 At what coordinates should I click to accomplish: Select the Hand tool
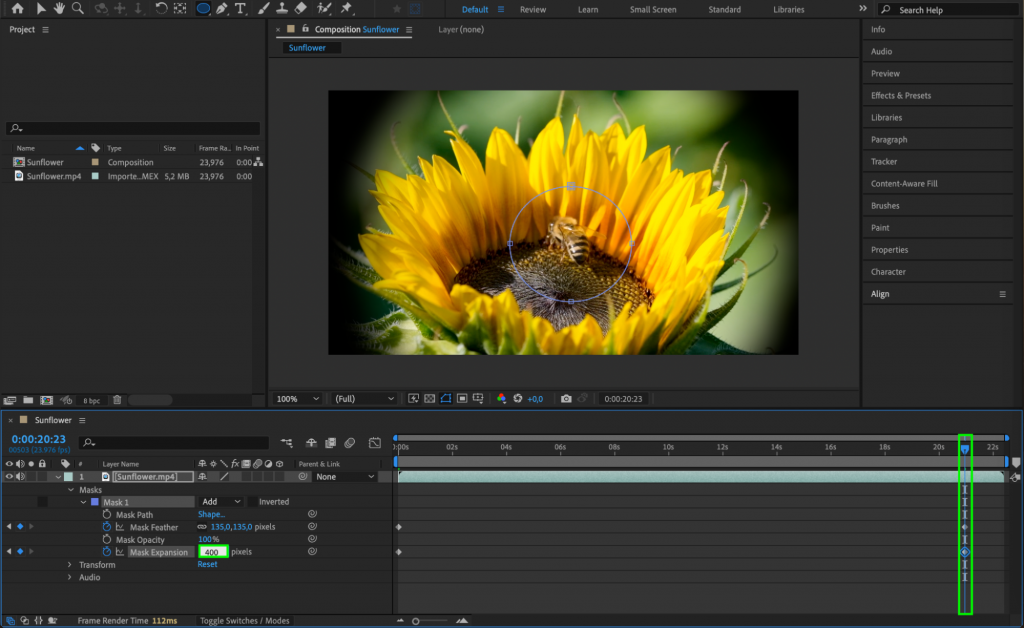(x=60, y=9)
